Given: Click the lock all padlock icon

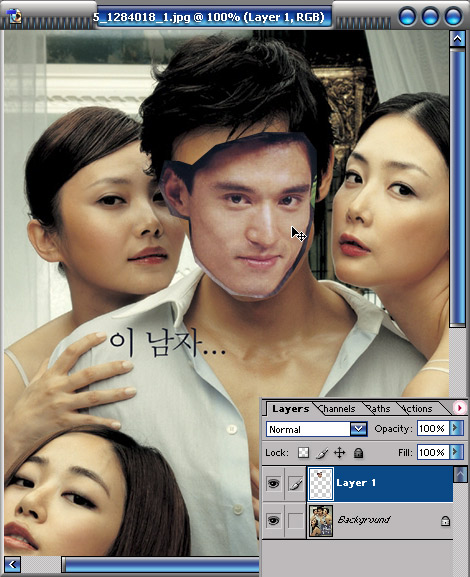Looking at the screenshot, I should point(358,453).
